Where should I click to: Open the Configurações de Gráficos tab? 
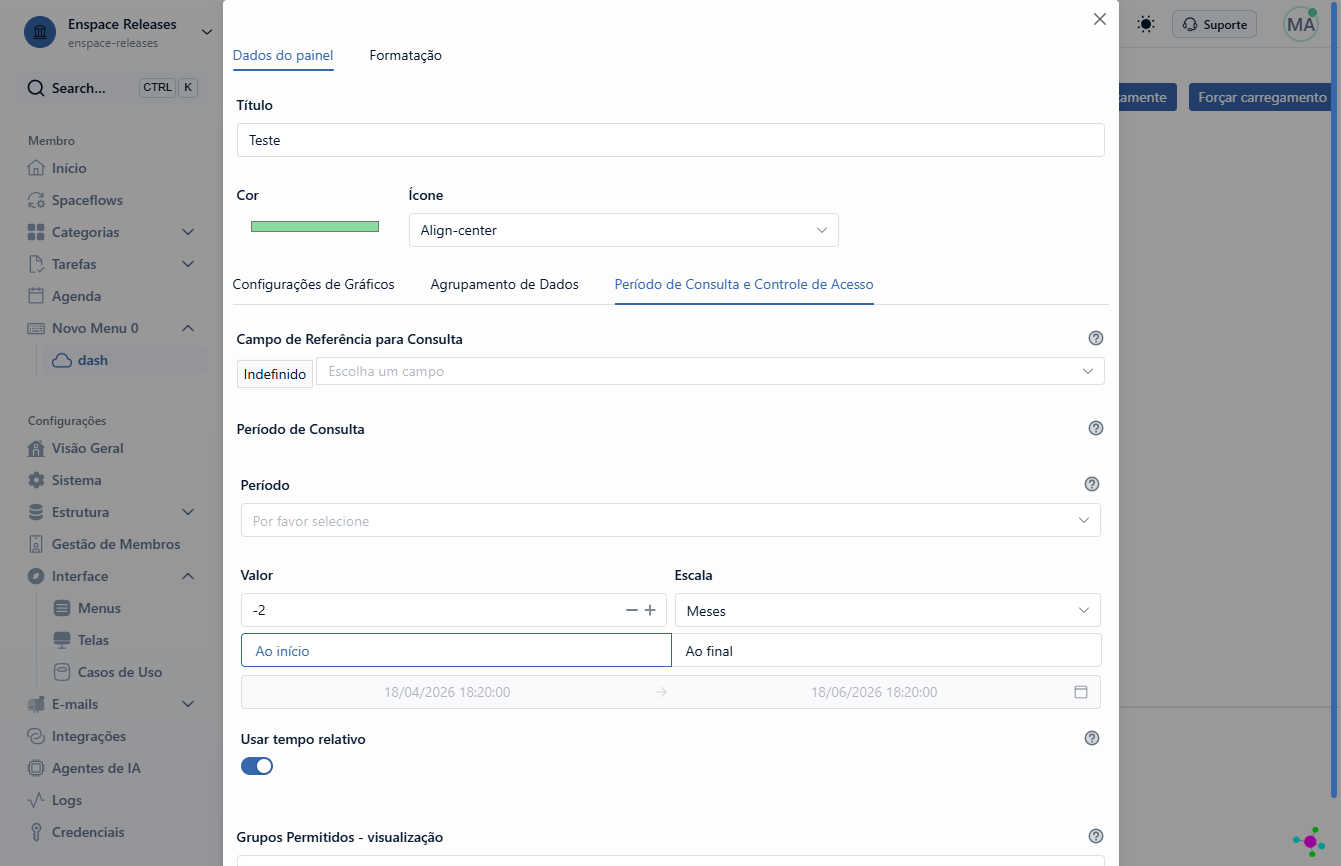(314, 284)
